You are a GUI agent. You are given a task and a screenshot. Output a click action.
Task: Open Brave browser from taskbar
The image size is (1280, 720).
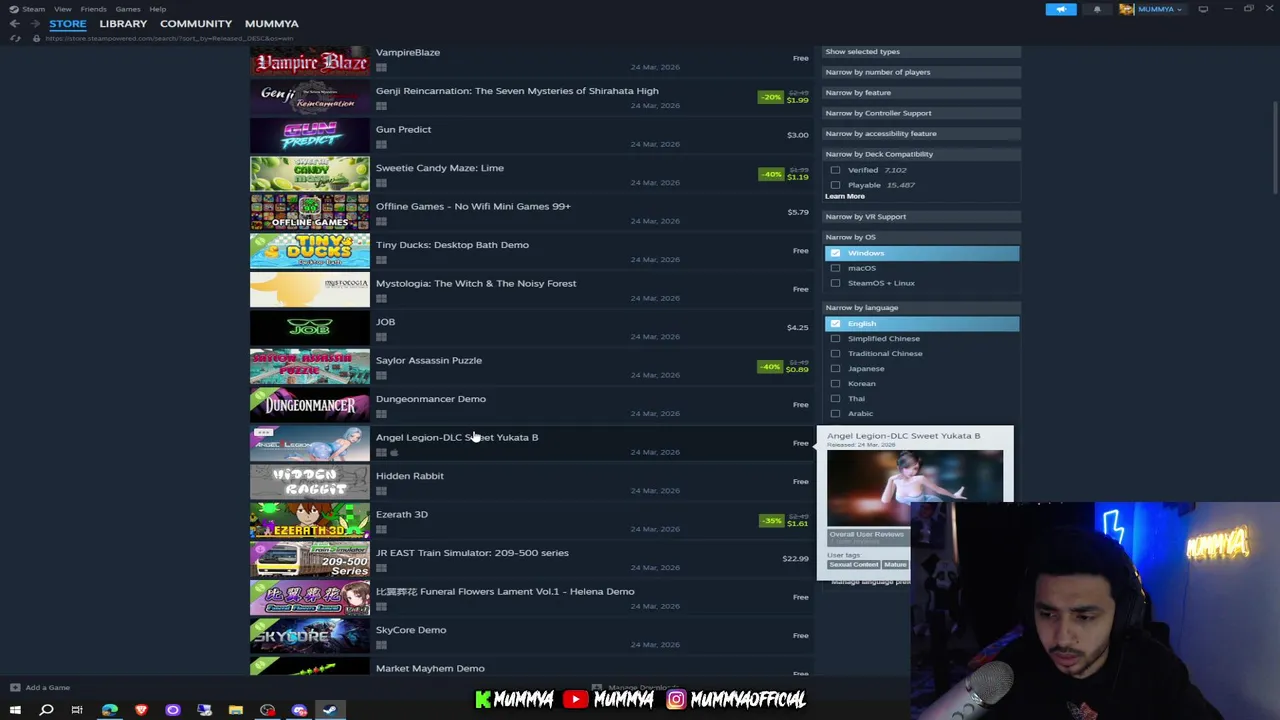(141, 710)
